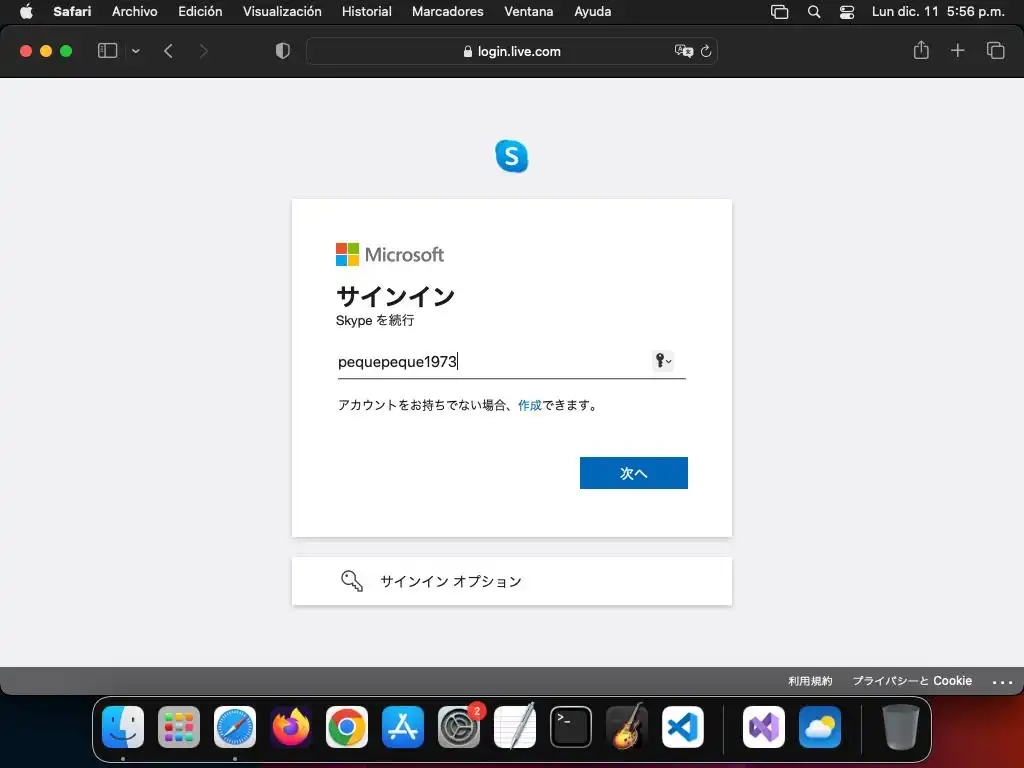Click Safari icon in the Dock
The image size is (1024, 768).
[x=235, y=727]
